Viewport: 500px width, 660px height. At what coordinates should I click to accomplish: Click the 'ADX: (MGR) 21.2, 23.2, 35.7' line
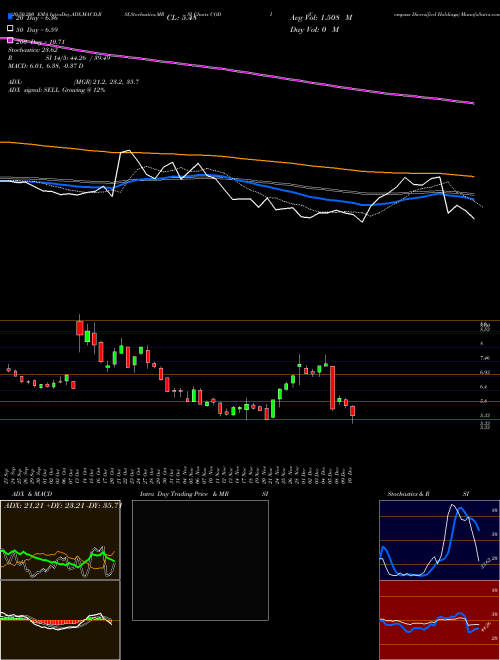point(73,82)
